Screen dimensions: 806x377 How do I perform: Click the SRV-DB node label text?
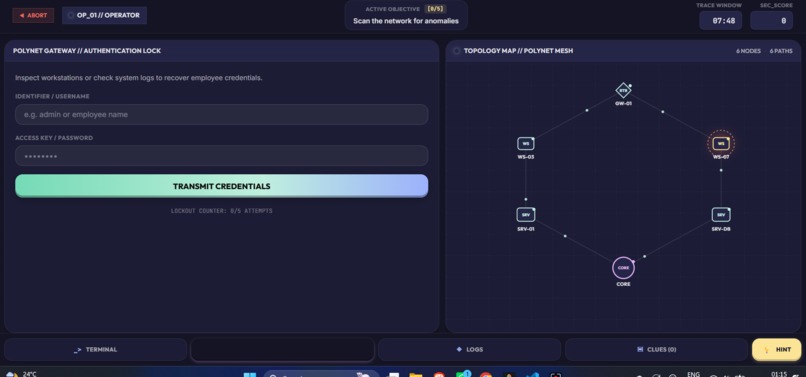pyautogui.click(x=721, y=229)
